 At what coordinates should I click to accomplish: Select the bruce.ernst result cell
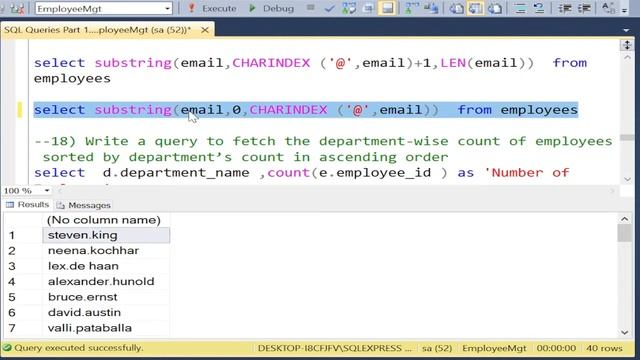[106, 297]
